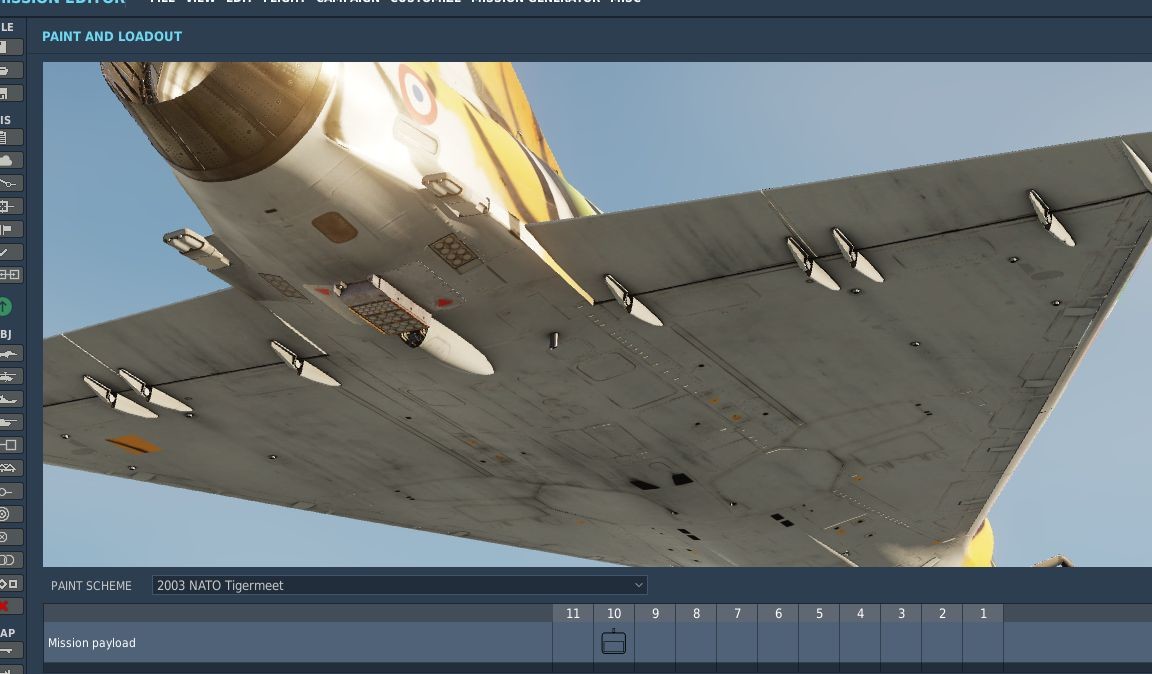Click the checkmark options icon
The width and height of the screenshot is (1152, 674).
pos(9,252)
